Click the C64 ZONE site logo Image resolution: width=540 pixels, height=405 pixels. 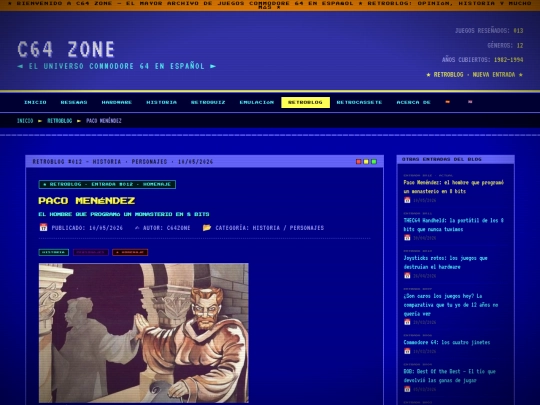(66, 49)
